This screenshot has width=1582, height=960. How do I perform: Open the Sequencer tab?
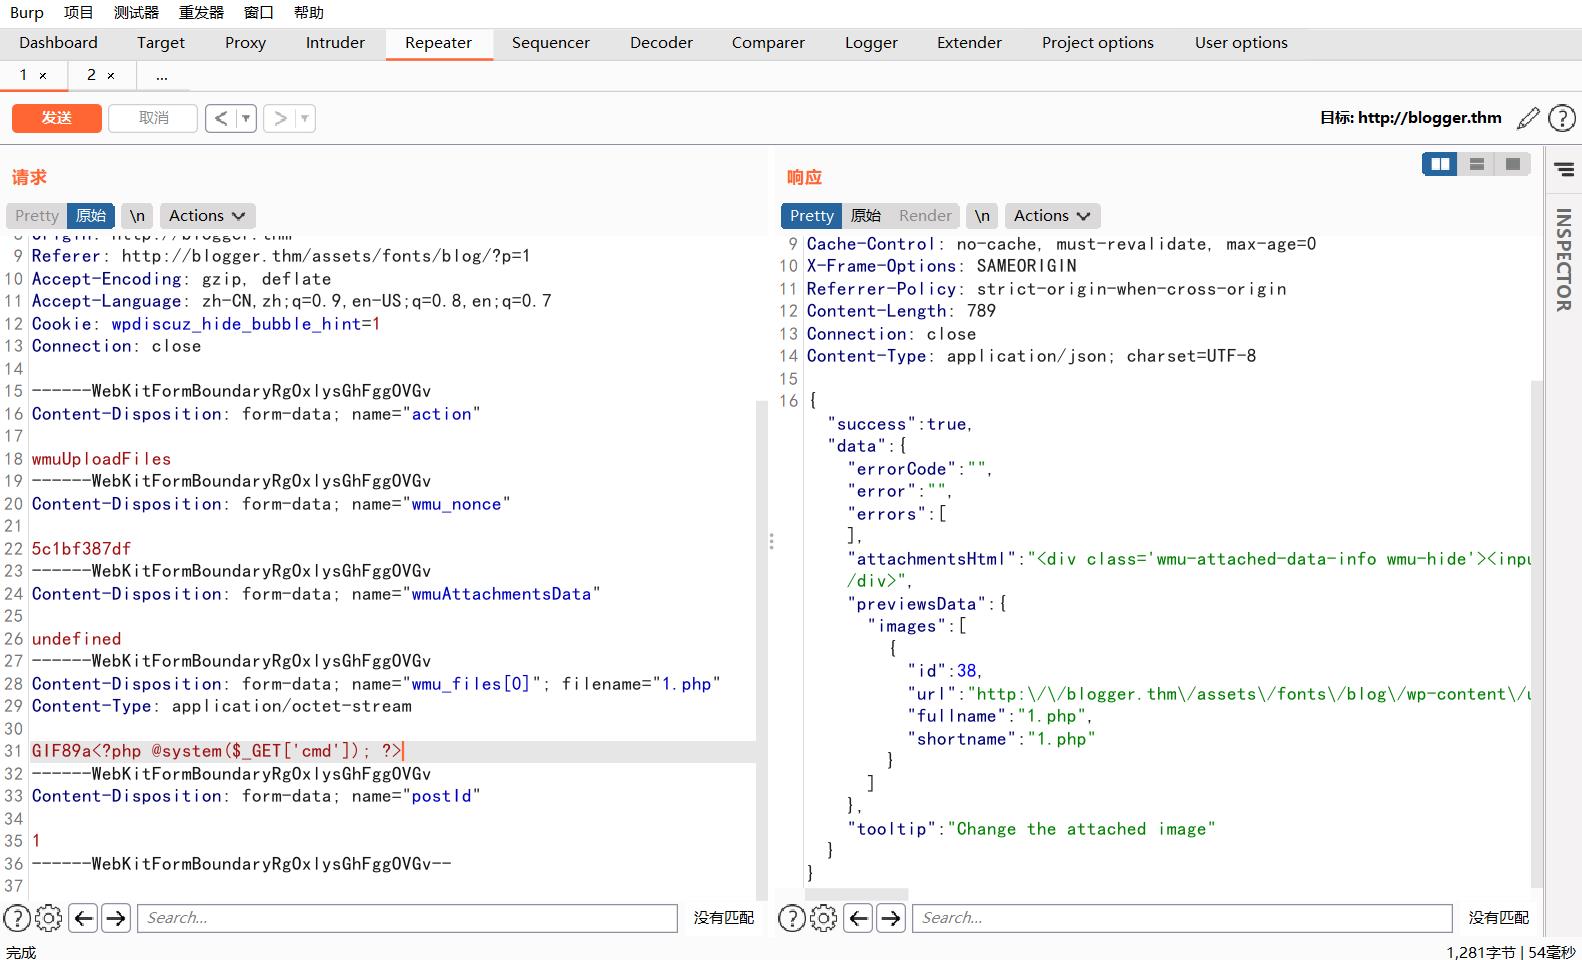click(551, 43)
